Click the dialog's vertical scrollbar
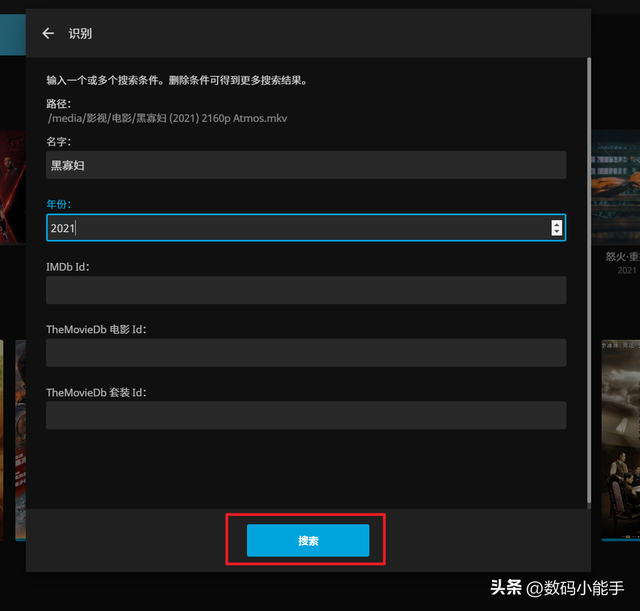The width and height of the screenshot is (640, 611). tap(589, 281)
